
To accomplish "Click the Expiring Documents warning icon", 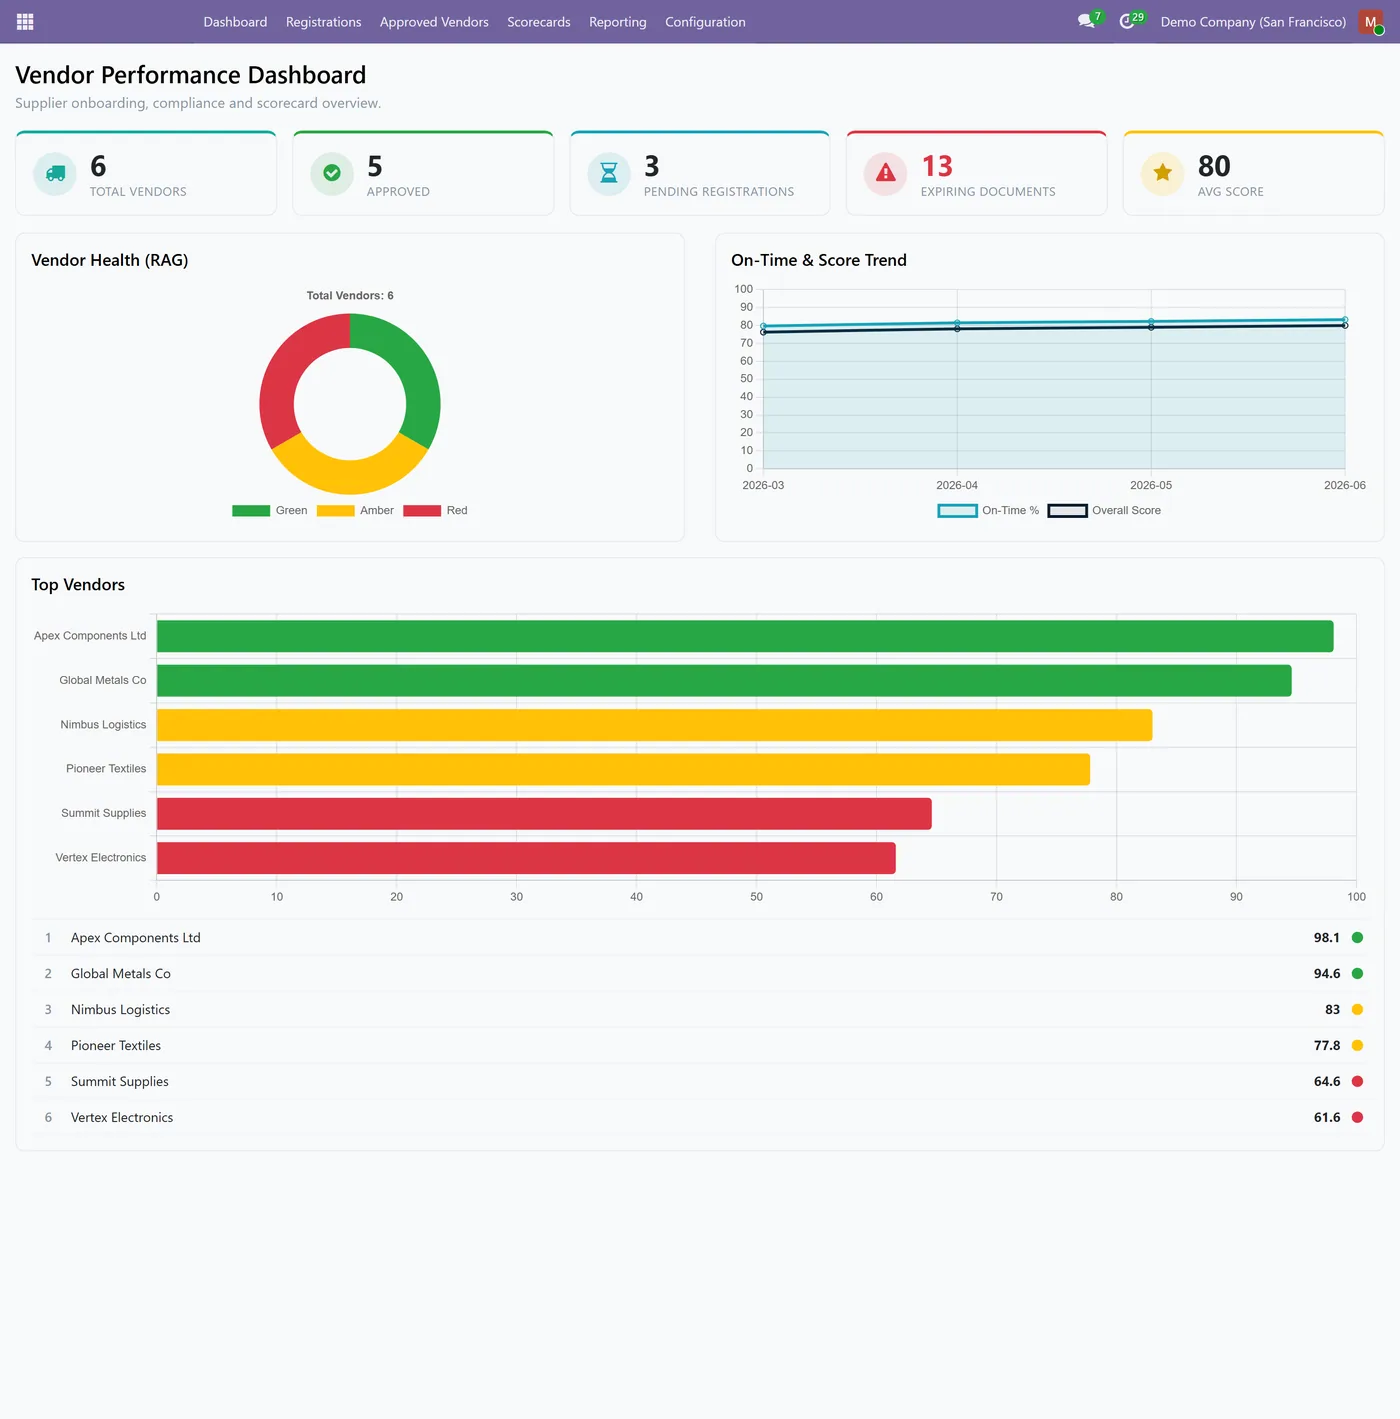I will [886, 173].
